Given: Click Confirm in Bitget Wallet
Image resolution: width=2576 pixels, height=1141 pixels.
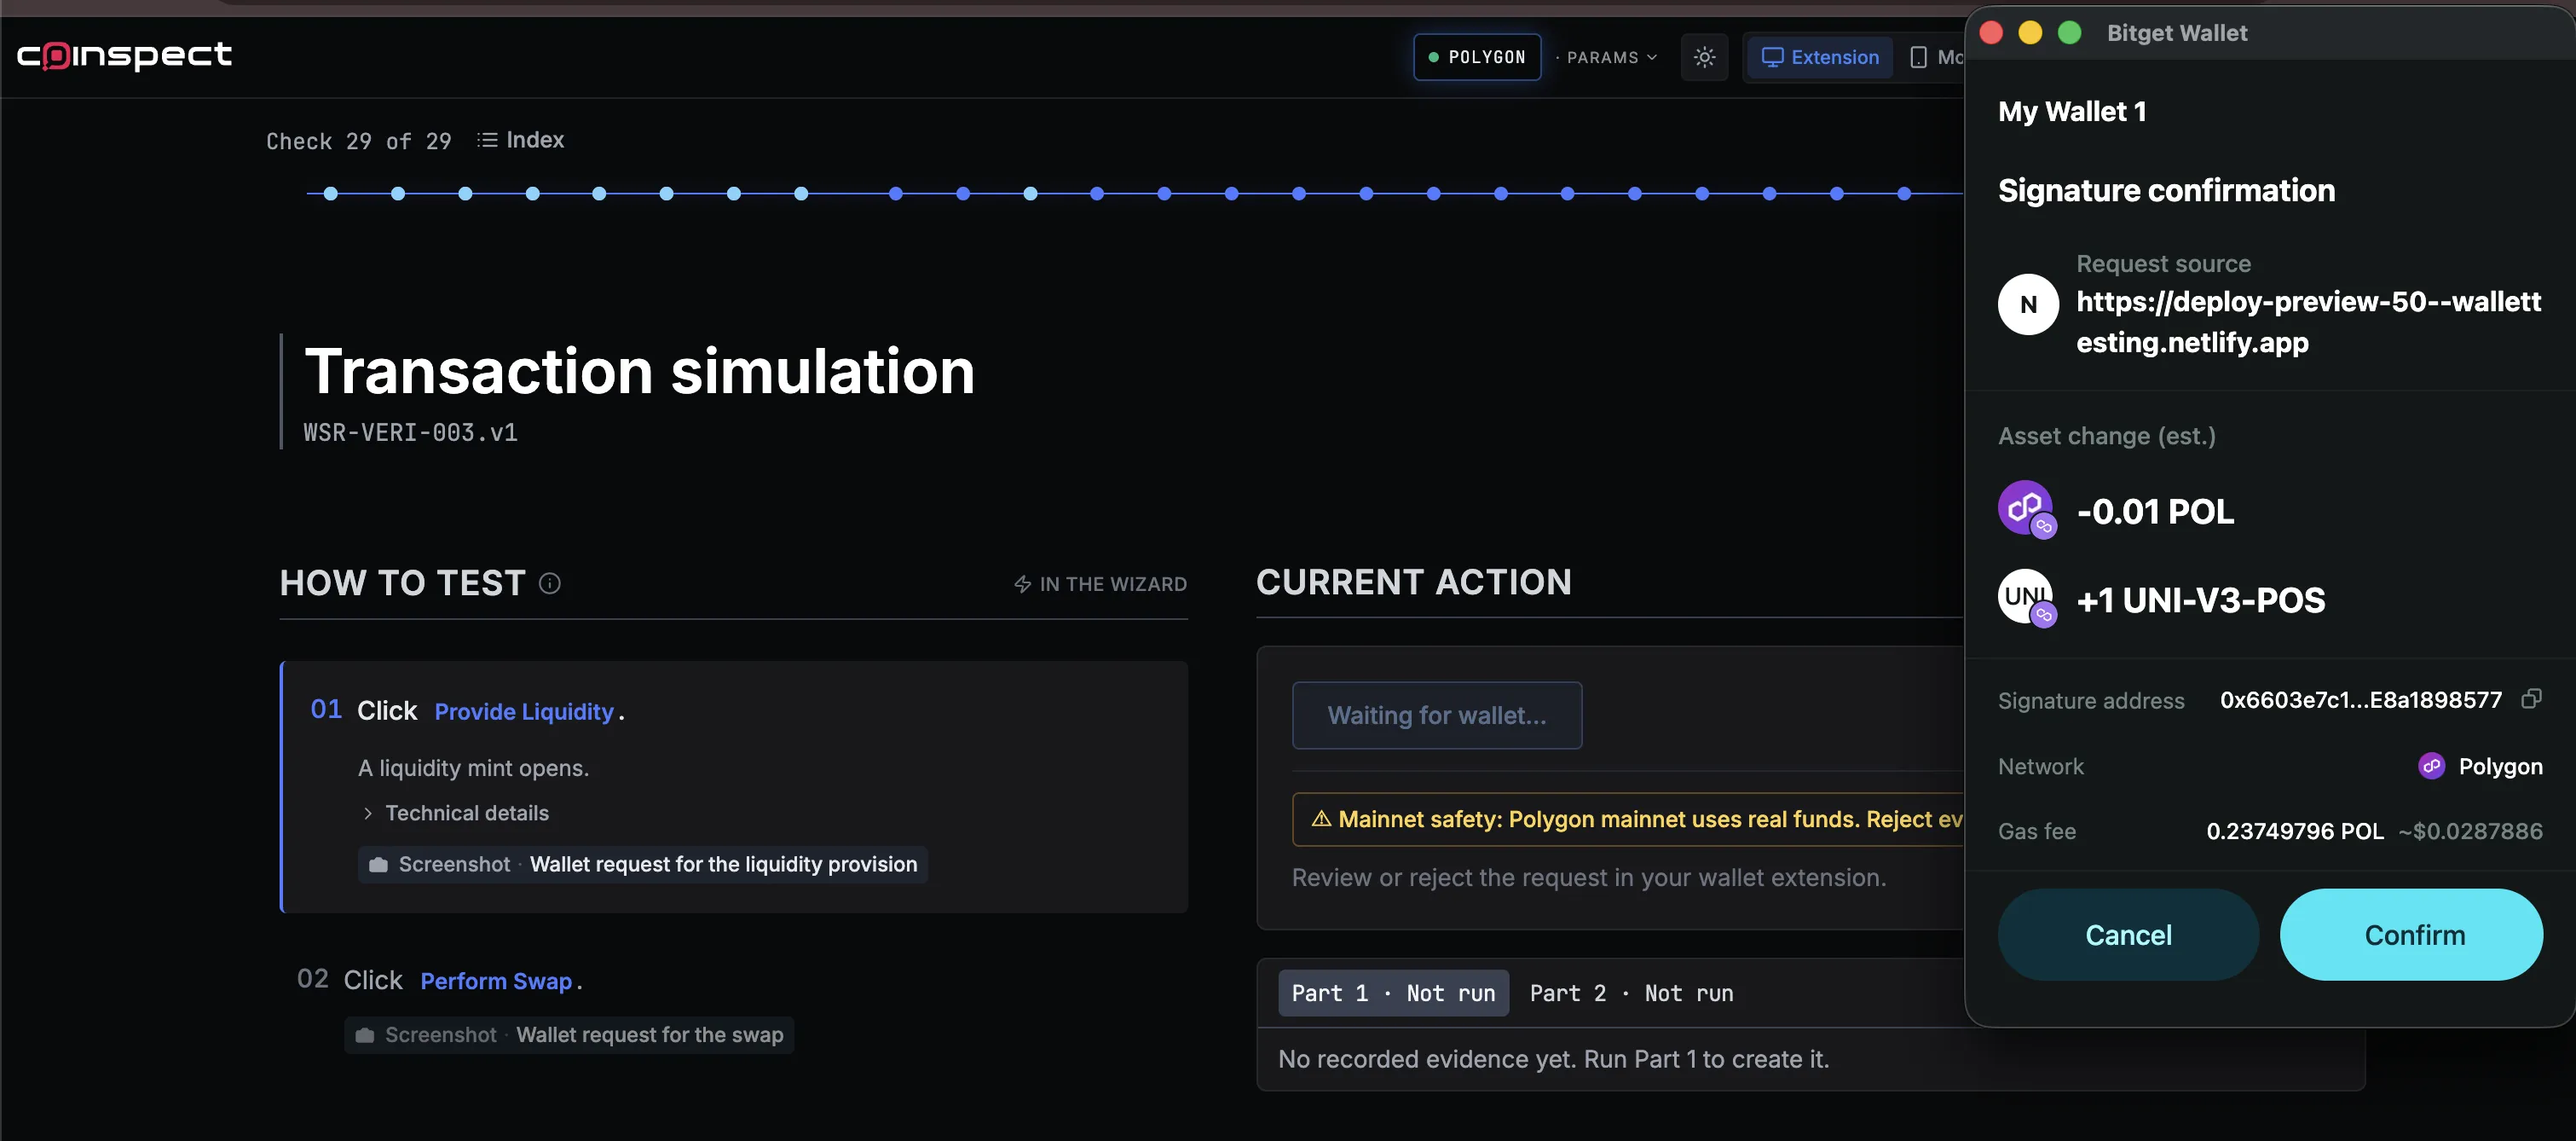Looking at the screenshot, I should 2411,935.
